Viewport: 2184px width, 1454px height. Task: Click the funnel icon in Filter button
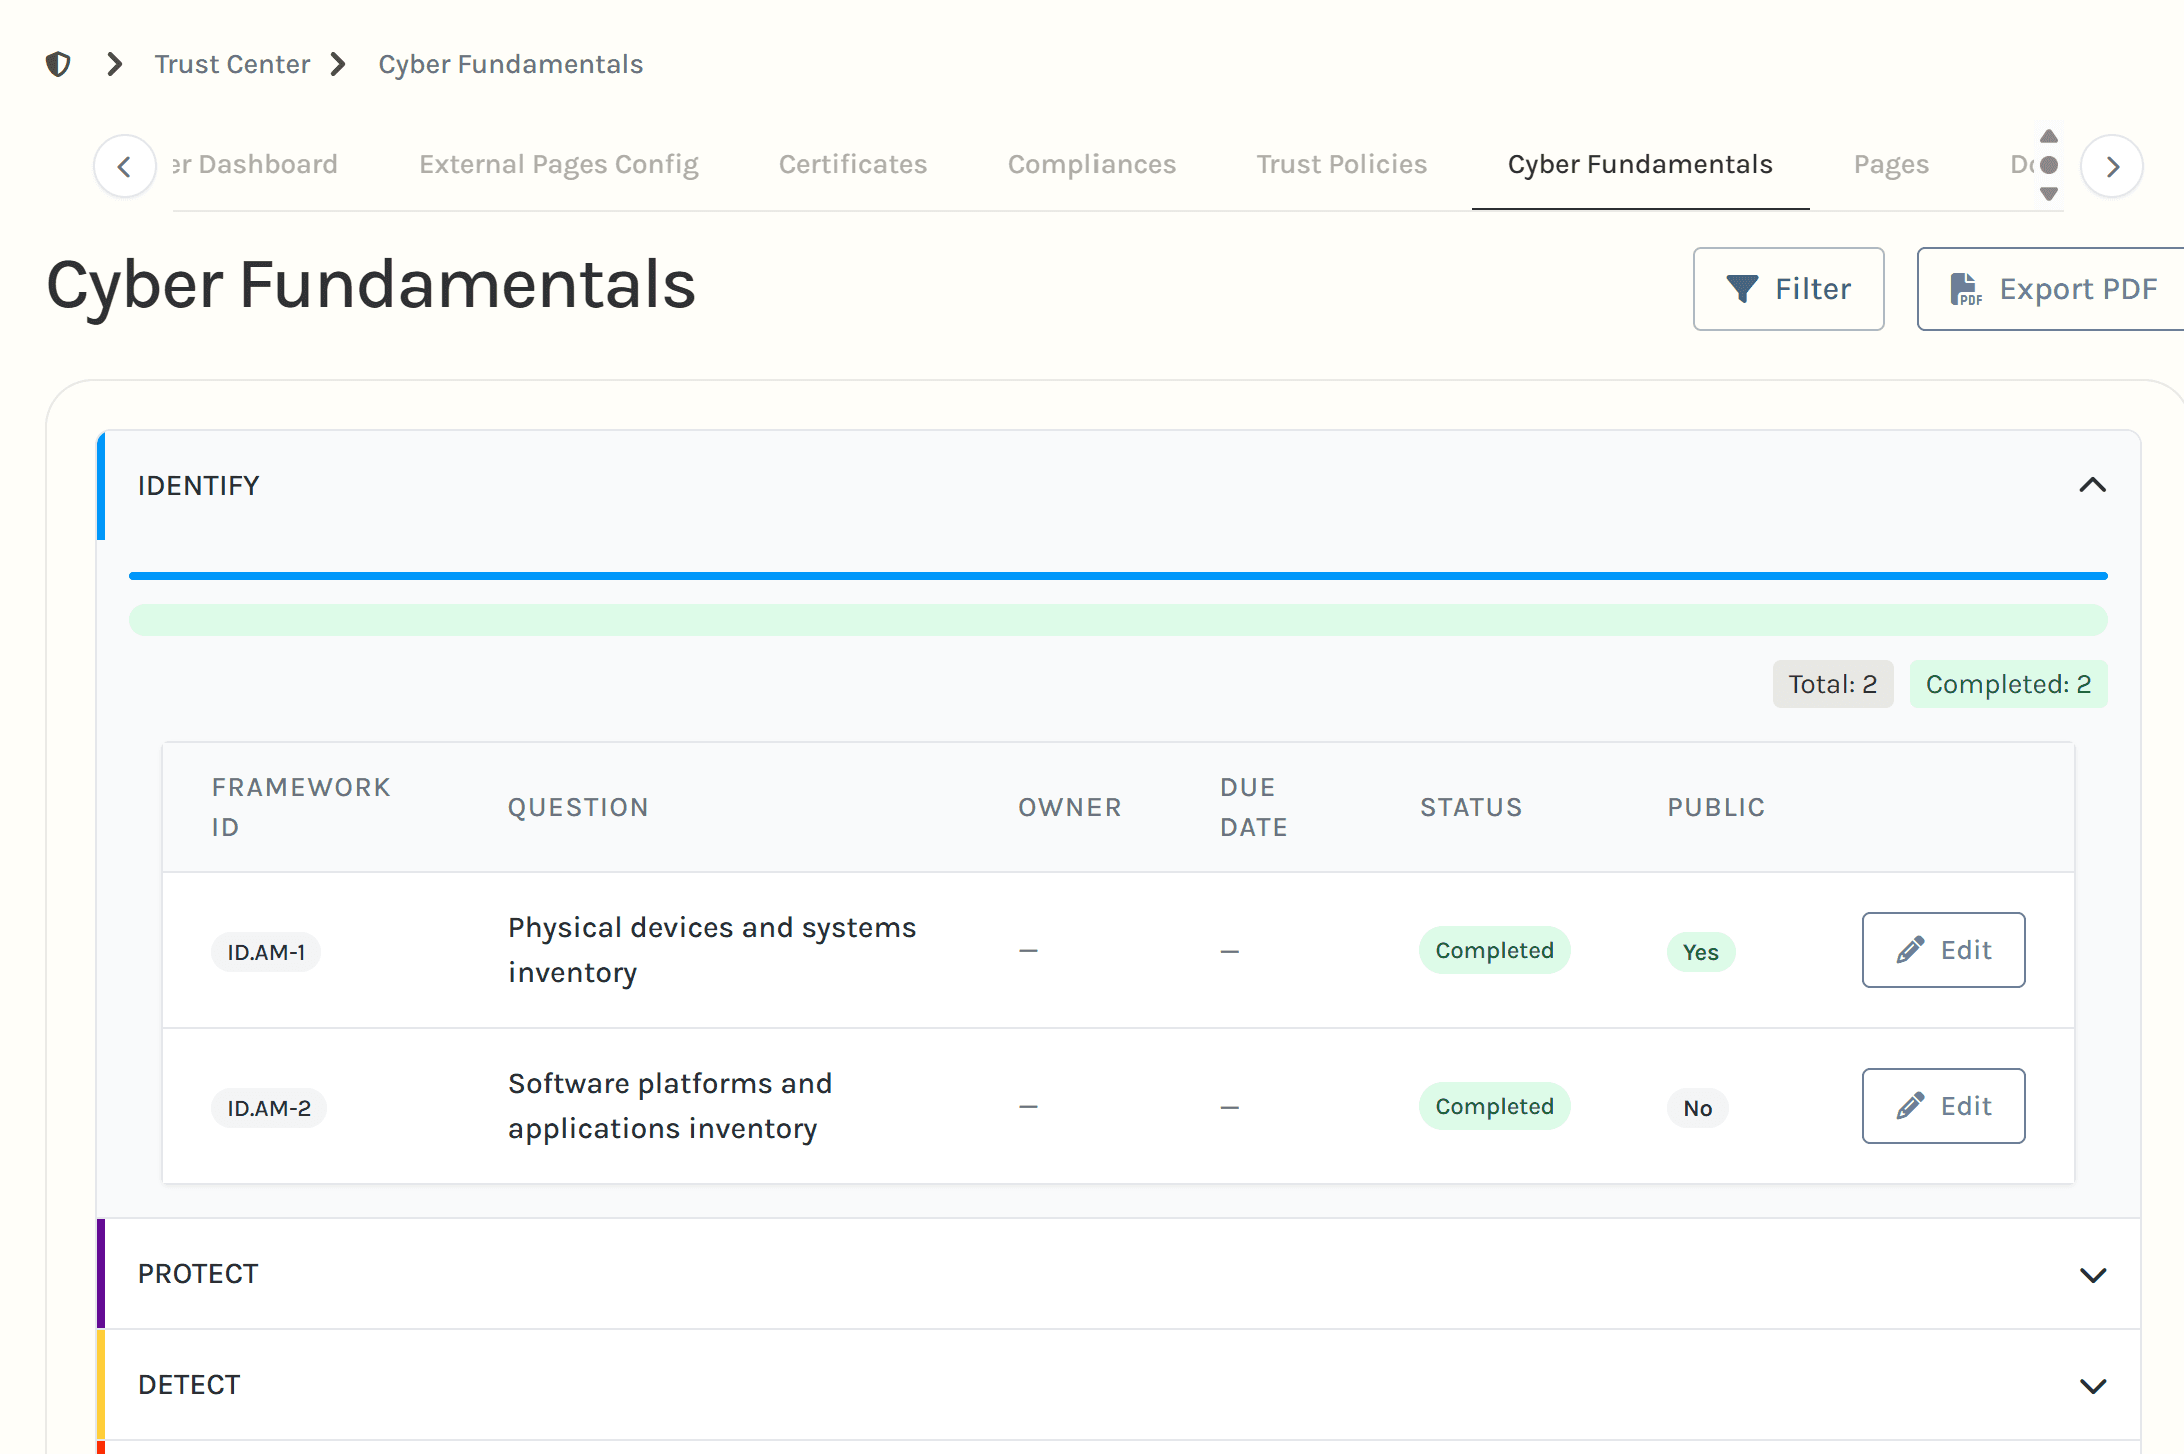pos(1742,289)
